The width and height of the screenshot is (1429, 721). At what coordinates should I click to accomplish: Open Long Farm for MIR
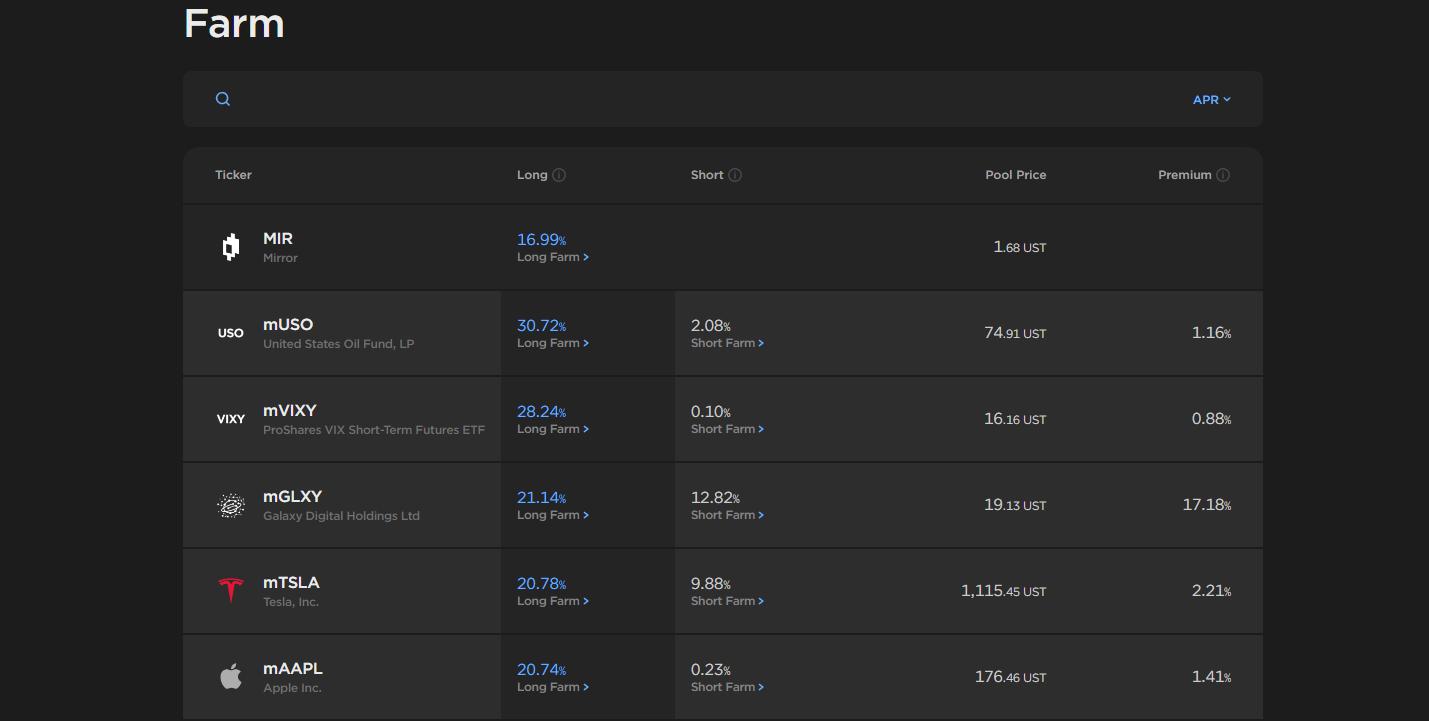tap(552, 258)
